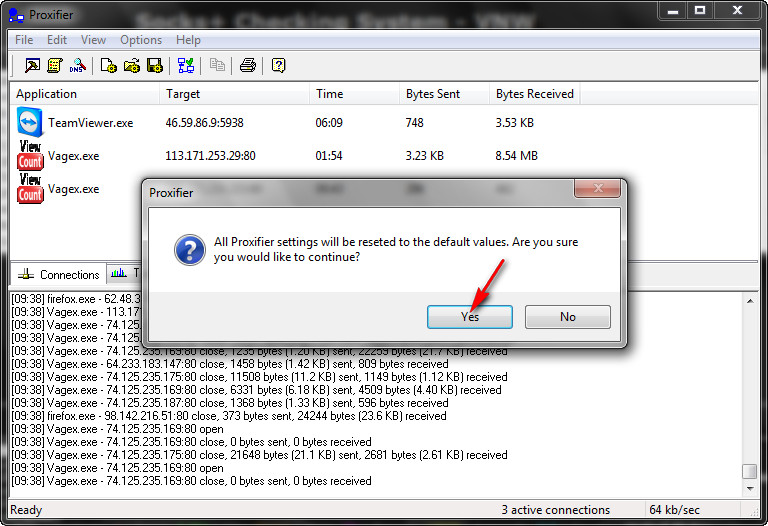Open the View menu
Screen dimensions: 768x526
(93, 40)
